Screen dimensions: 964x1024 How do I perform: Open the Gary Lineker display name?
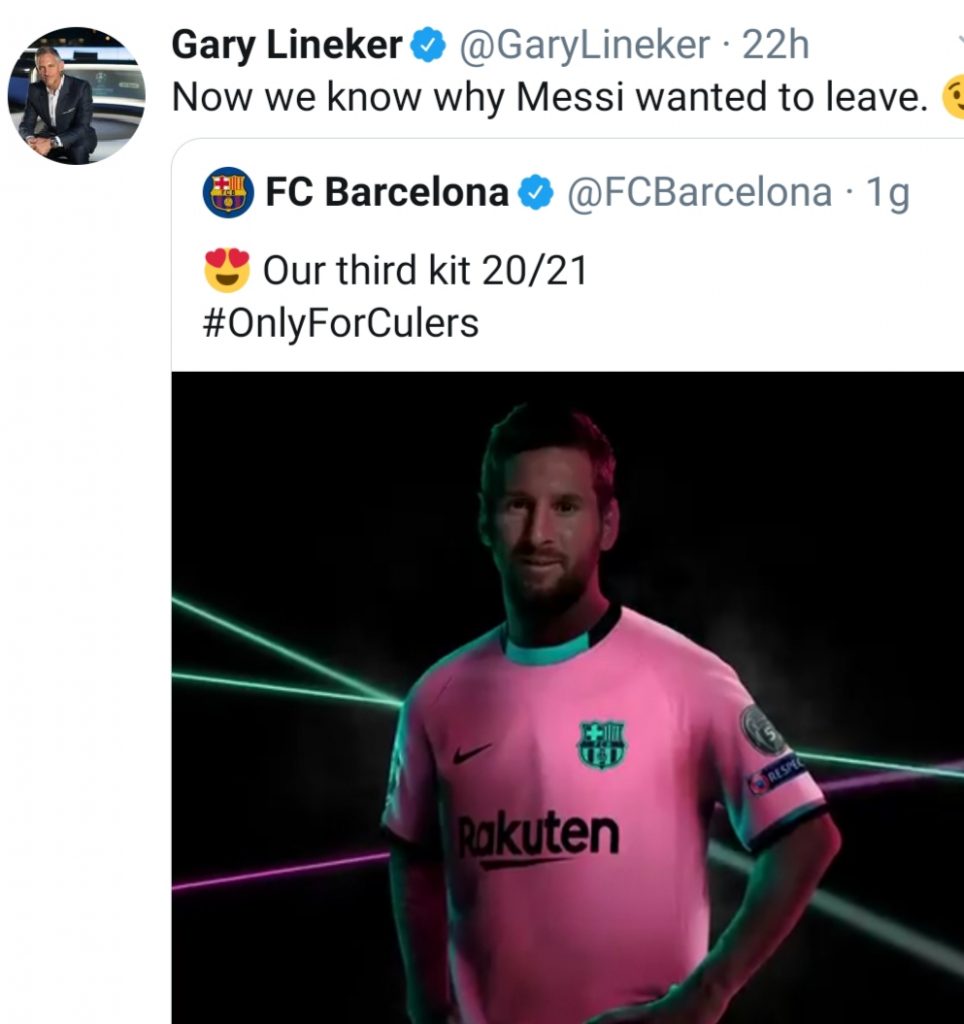(287, 45)
